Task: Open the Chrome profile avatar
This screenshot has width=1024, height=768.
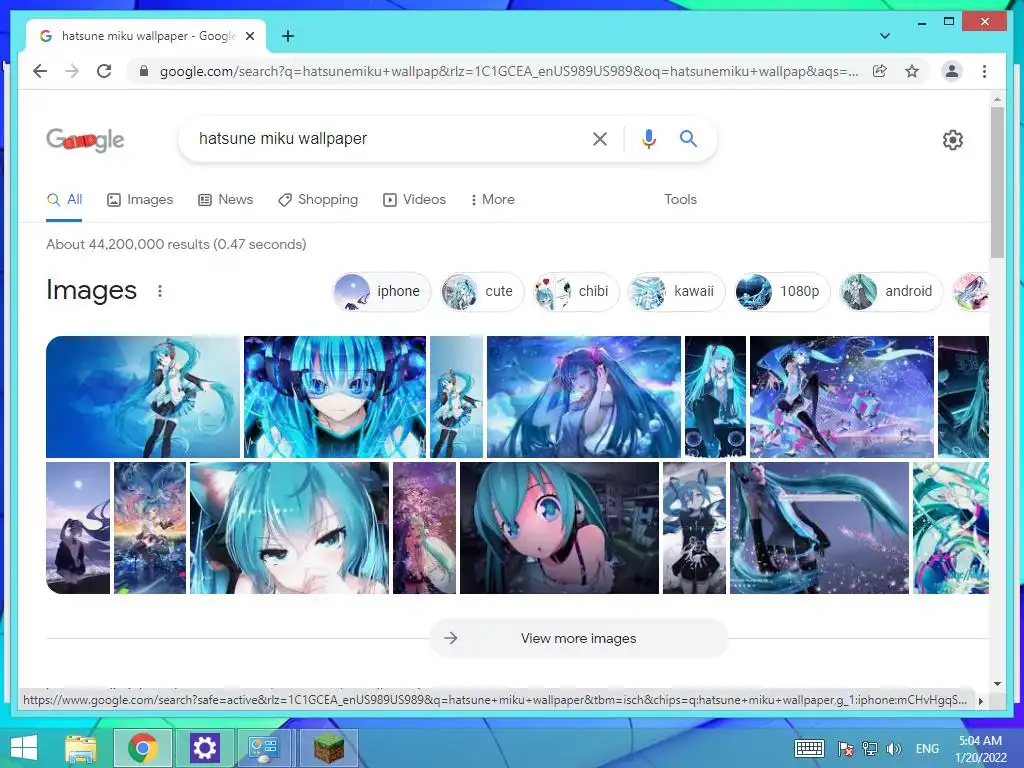Action: (x=952, y=71)
